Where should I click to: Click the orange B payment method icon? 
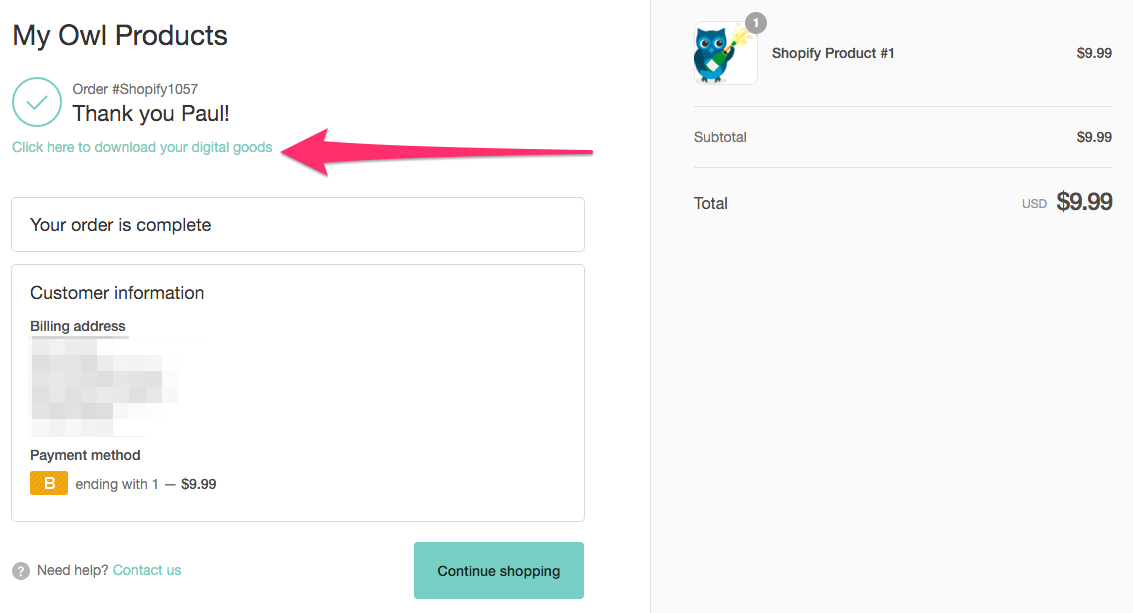pos(49,483)
